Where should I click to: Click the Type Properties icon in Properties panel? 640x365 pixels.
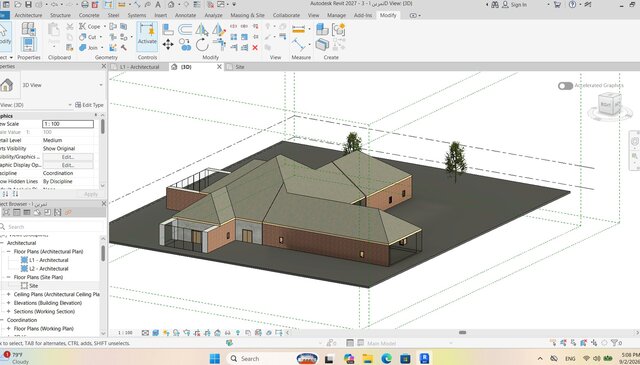(29, 29)
